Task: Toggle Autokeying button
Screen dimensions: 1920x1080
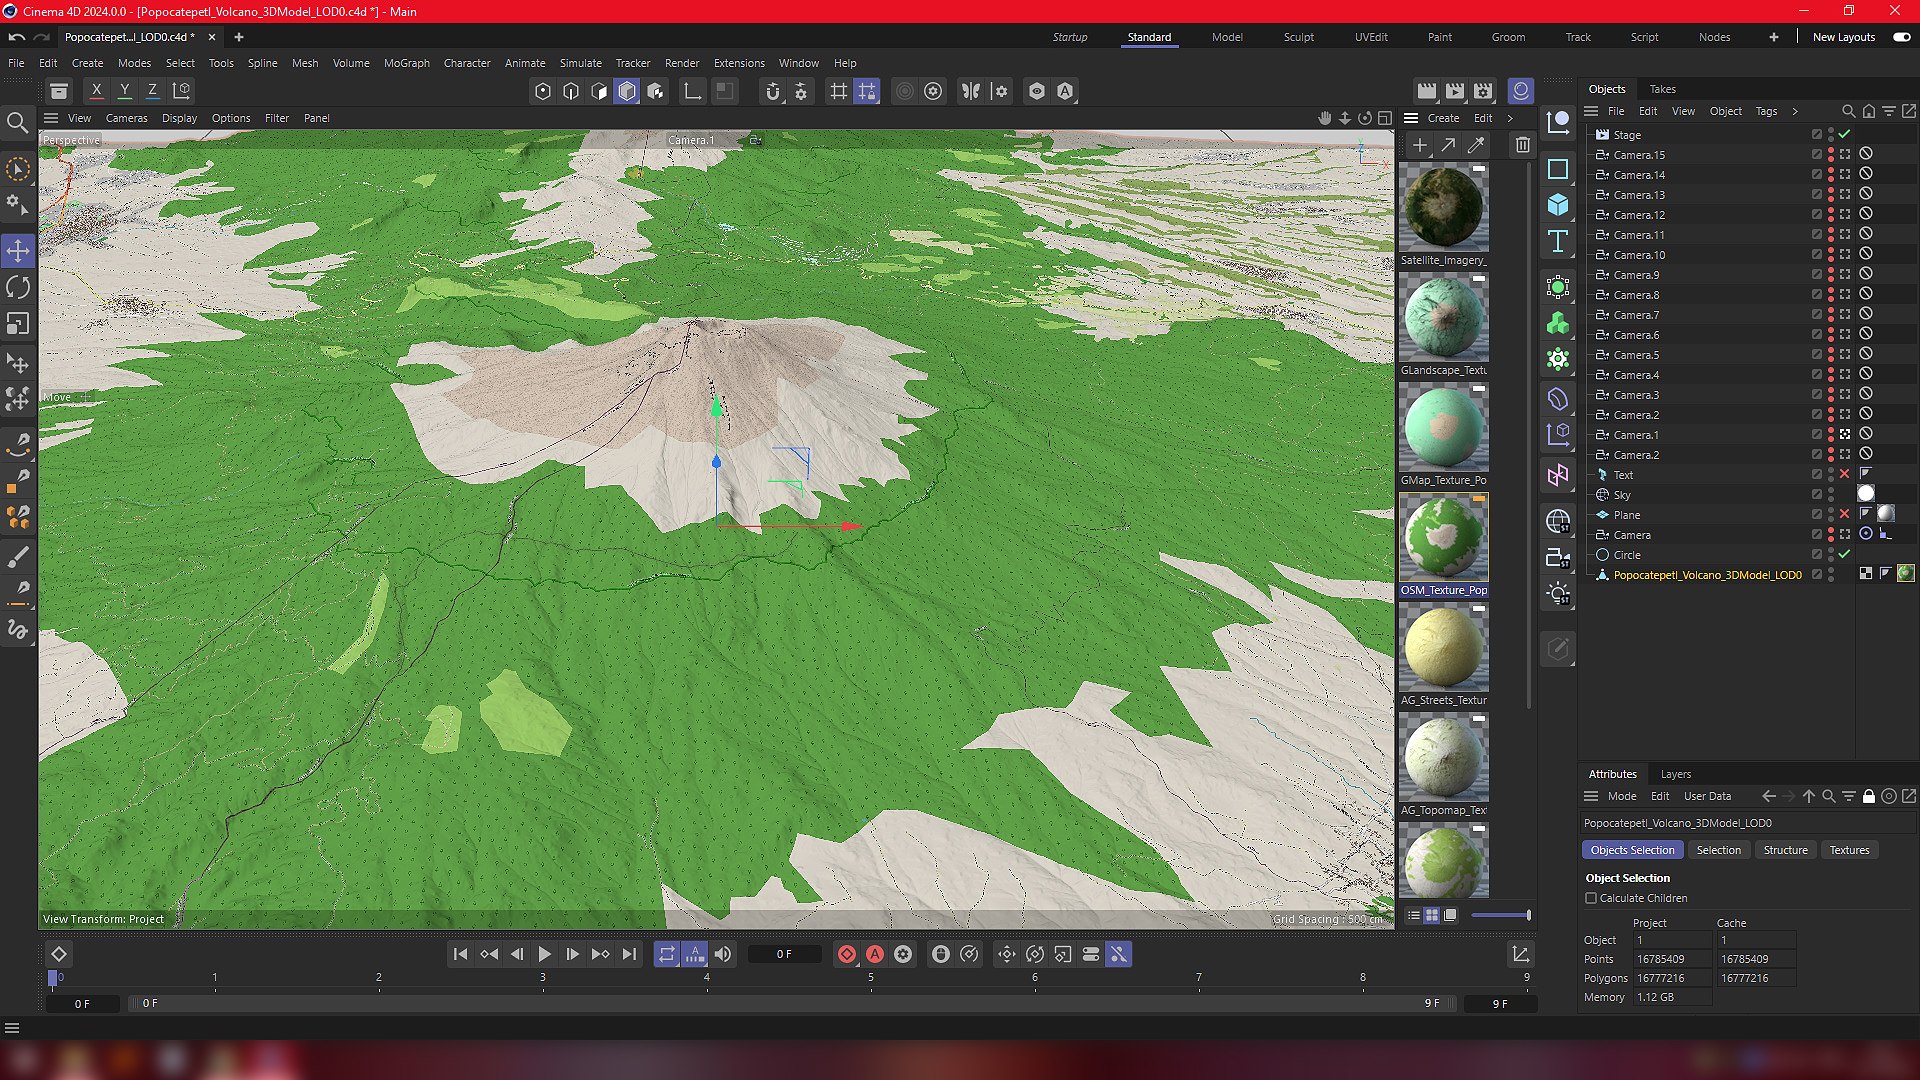Action: (875, 954)
